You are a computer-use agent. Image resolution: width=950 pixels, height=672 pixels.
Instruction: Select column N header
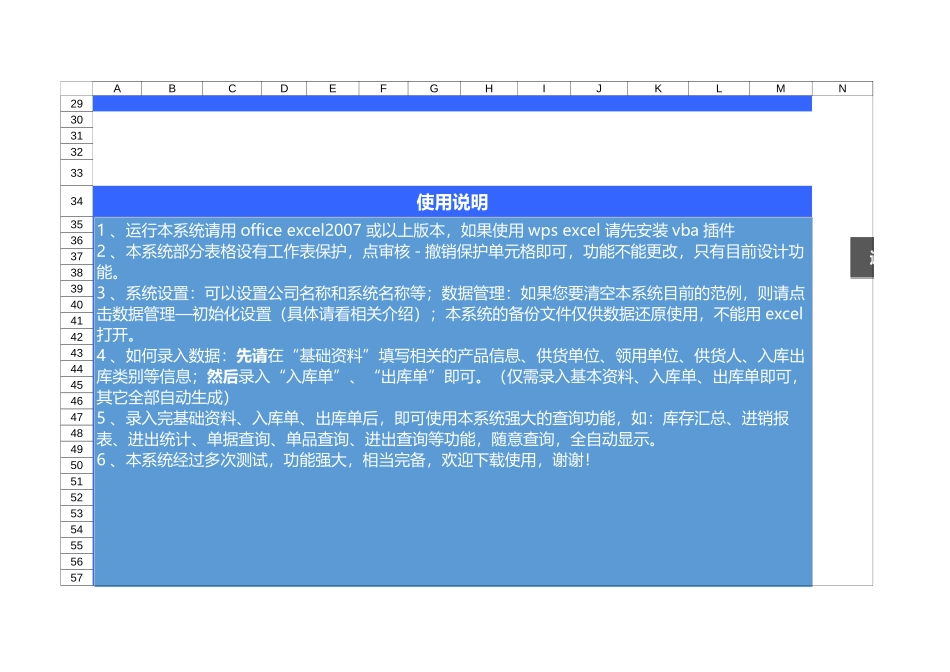pos(842,88)
